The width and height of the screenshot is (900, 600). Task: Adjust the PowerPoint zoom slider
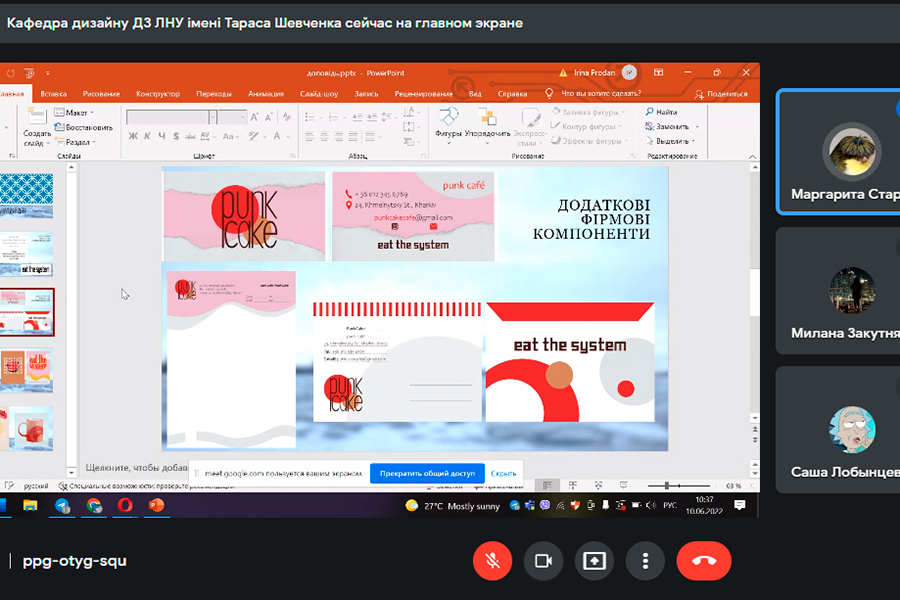pyautogui.click(x=668, y=486)
